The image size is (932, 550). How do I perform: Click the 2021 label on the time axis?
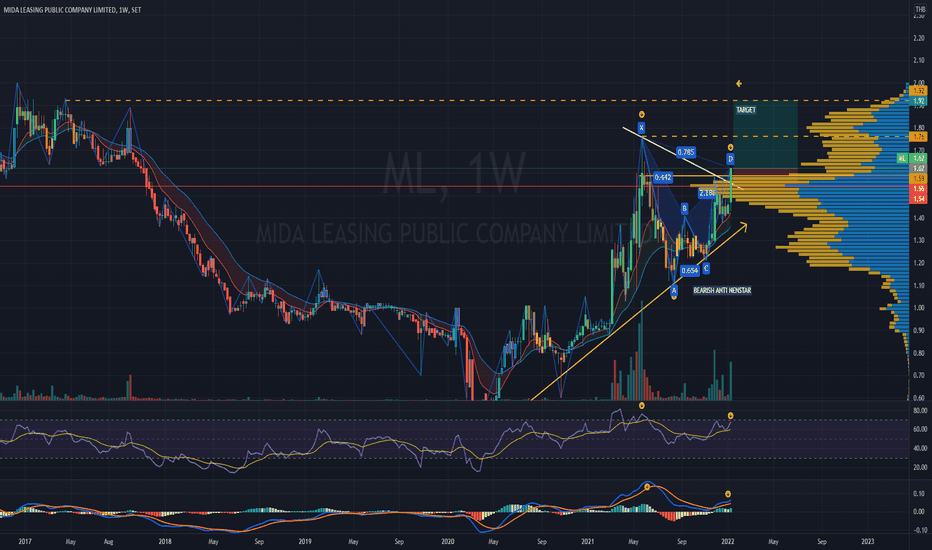587,542
